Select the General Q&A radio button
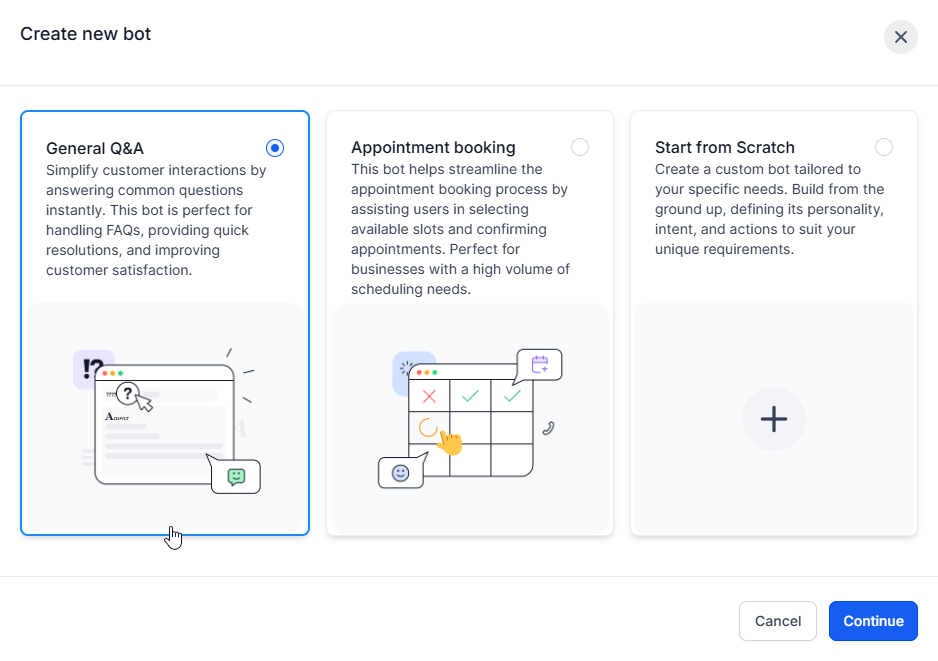 275,148
